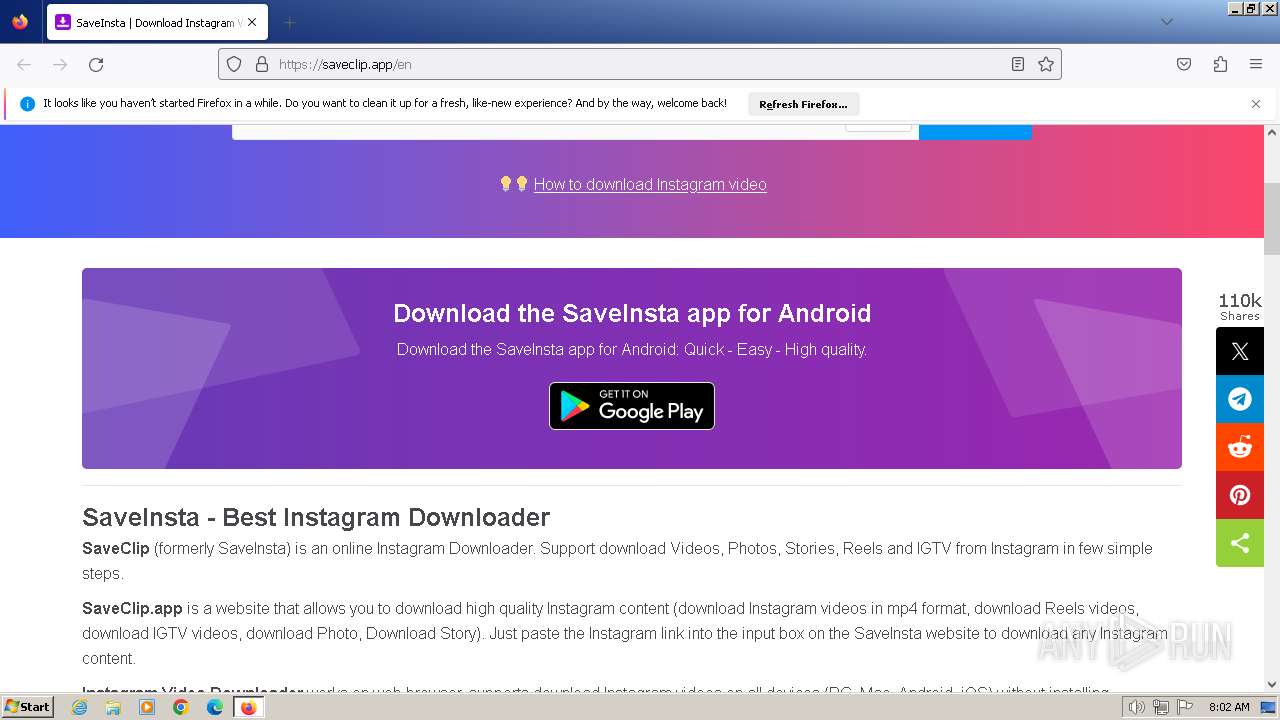The image size is (1280, 720).
Task: Close the SaveInsta tab
Action: [x=252, y=22]
